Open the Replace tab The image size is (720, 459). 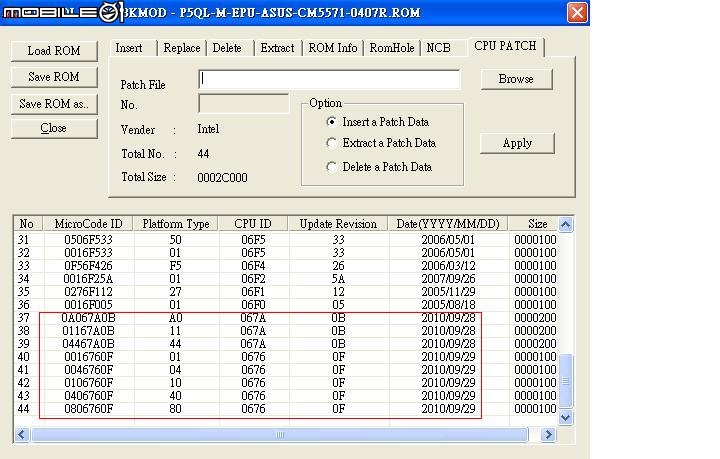pos(182,48)
